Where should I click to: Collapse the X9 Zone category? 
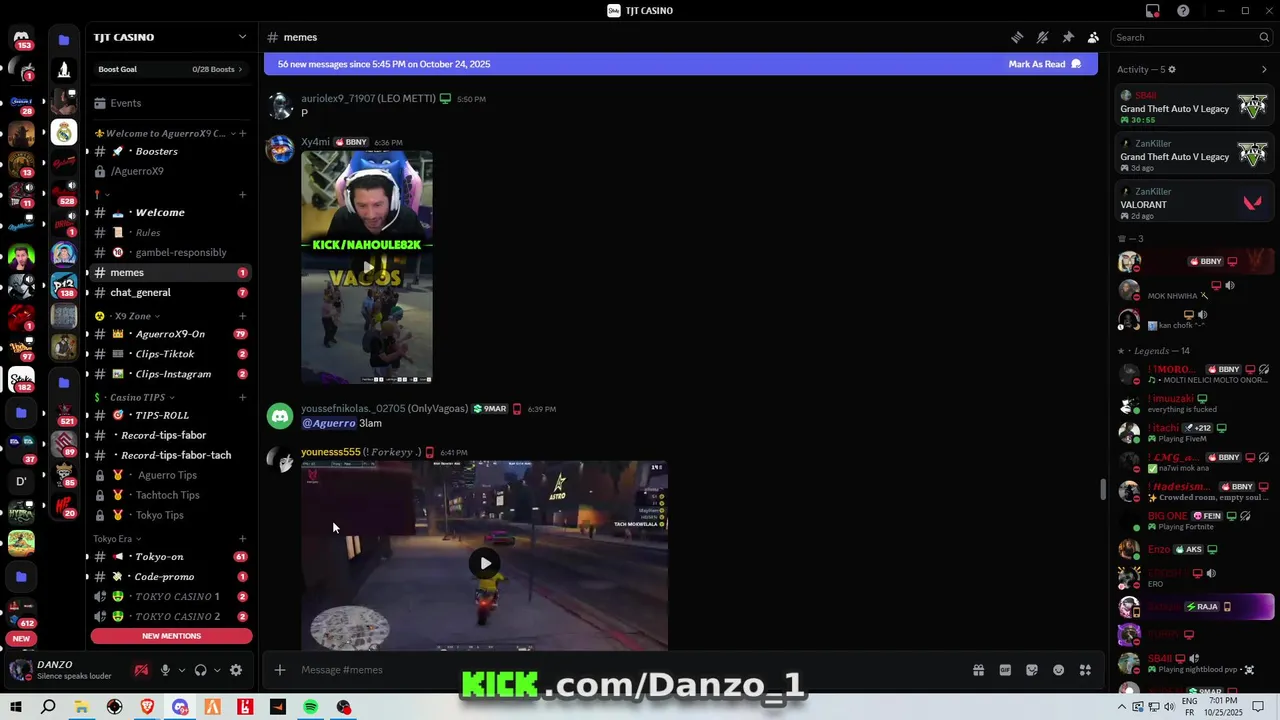coord(128,316)
